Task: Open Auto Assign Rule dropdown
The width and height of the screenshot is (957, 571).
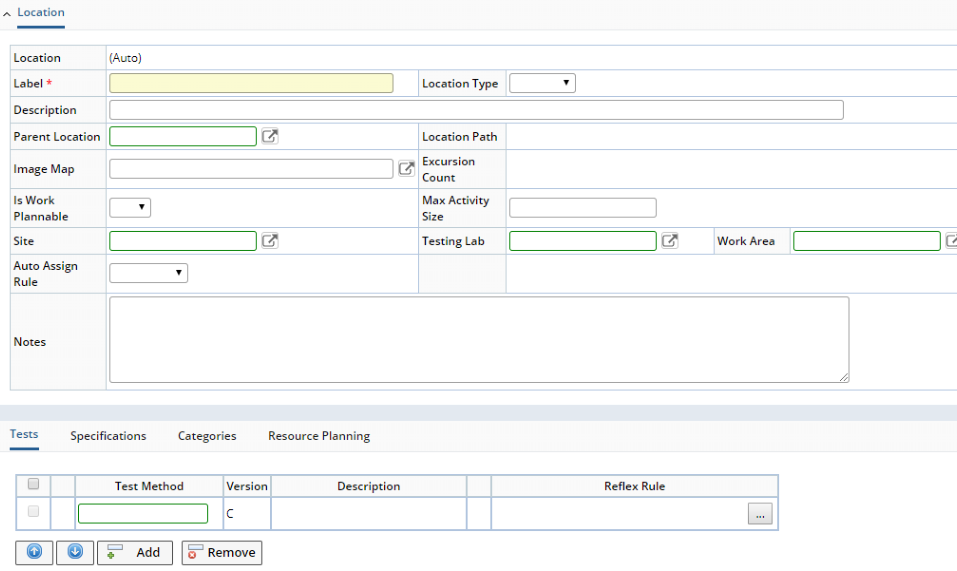Action: click(x=148, y=273)
